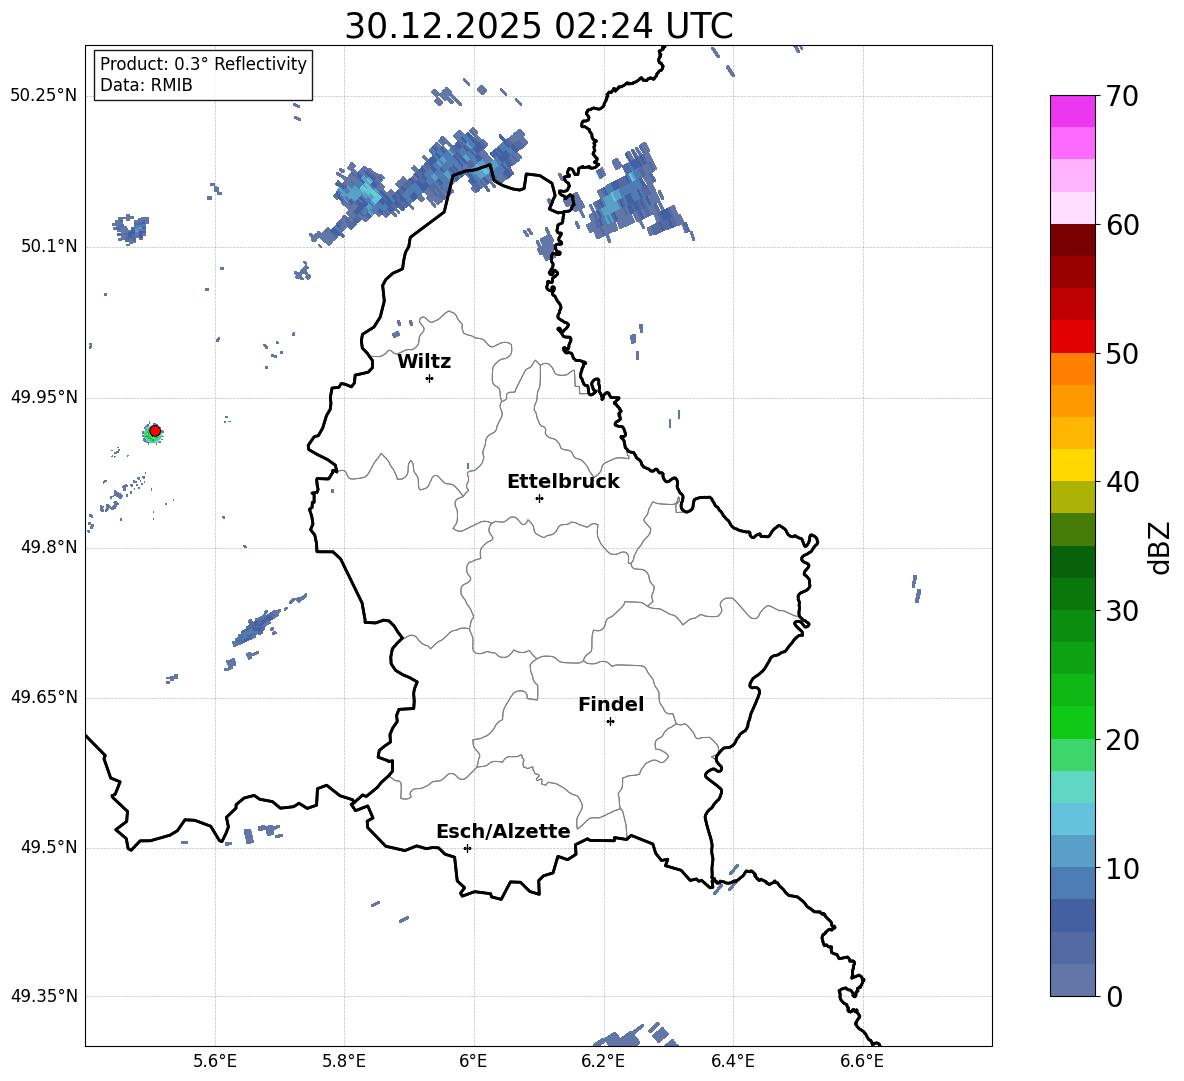Viewport: 1184px width, 1081px height.
Task: Click the Esch/Alzette city label
Action: click(504, 831)
